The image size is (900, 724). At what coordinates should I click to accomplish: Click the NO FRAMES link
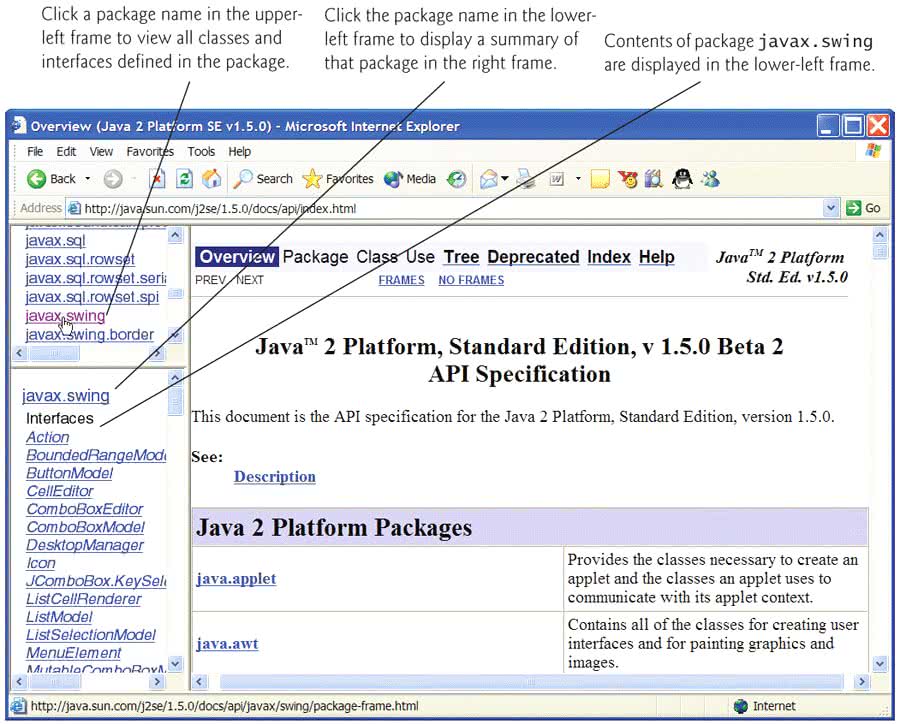(x=471, y=280)
